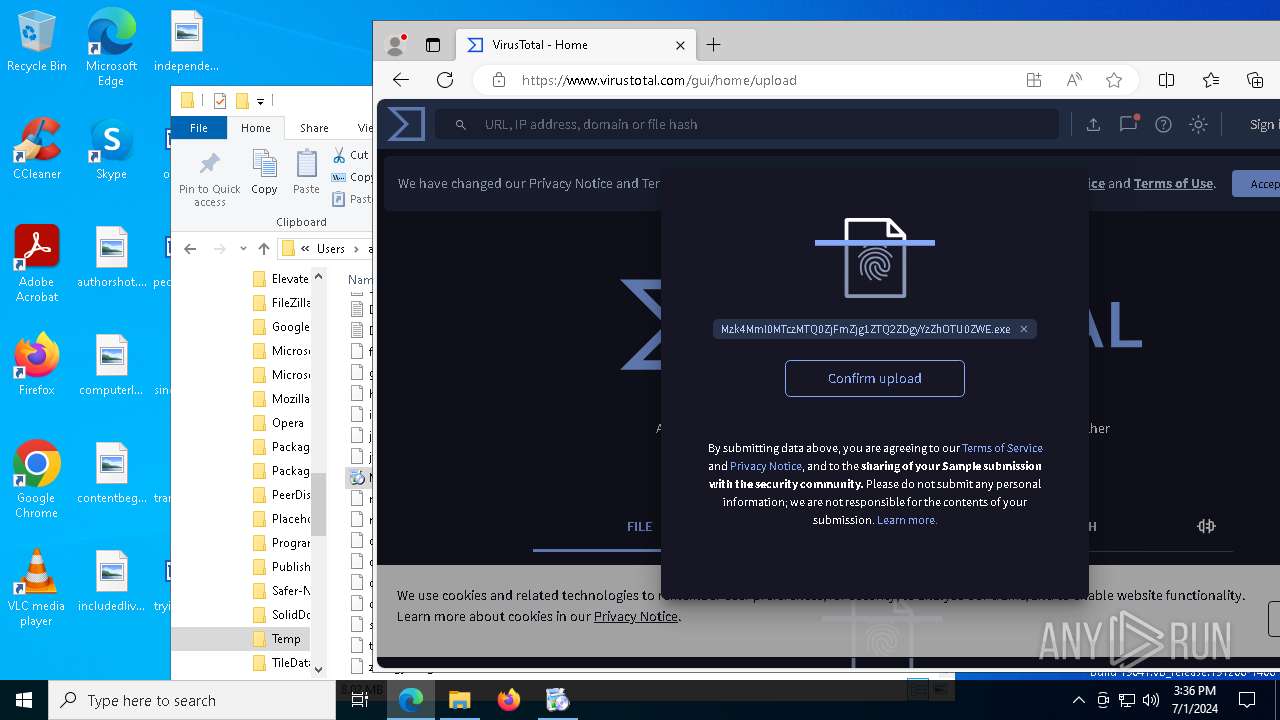
Task: Open Privacy Notice link in dialog
Action: tap(766, 466)
